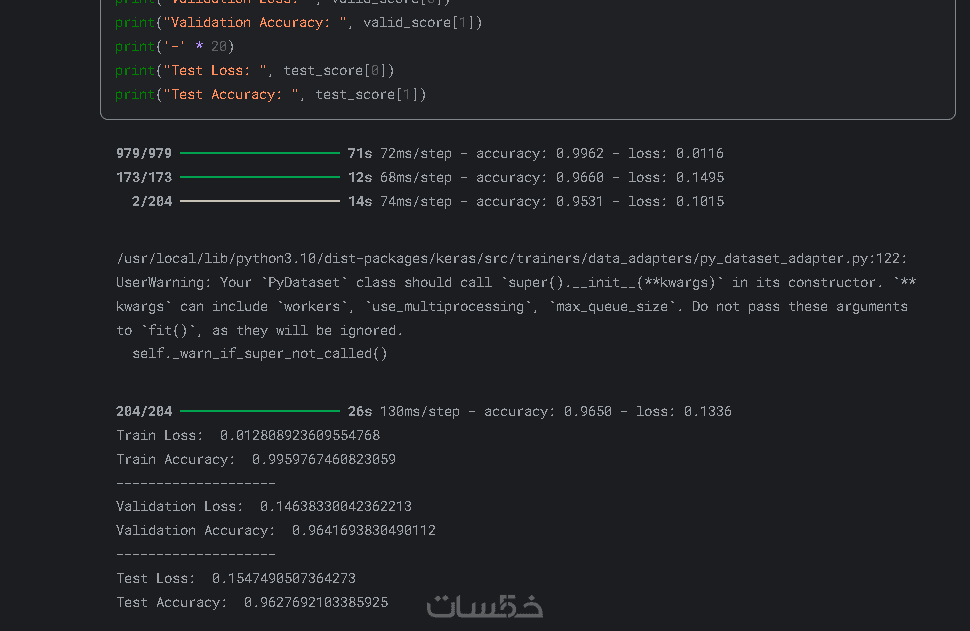Click the Validation Accuracy output value
Screen dimensions: 970x631
[x=364, y=530]
